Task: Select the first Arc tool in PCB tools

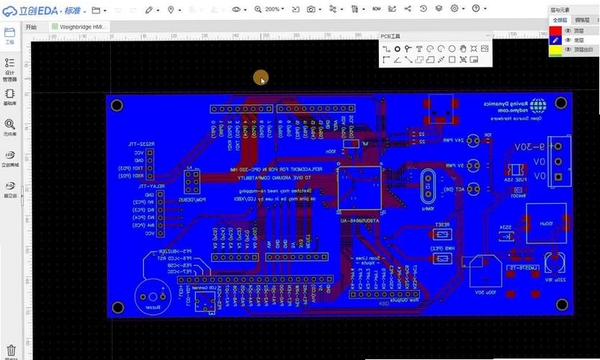Action: pos(430,49)
